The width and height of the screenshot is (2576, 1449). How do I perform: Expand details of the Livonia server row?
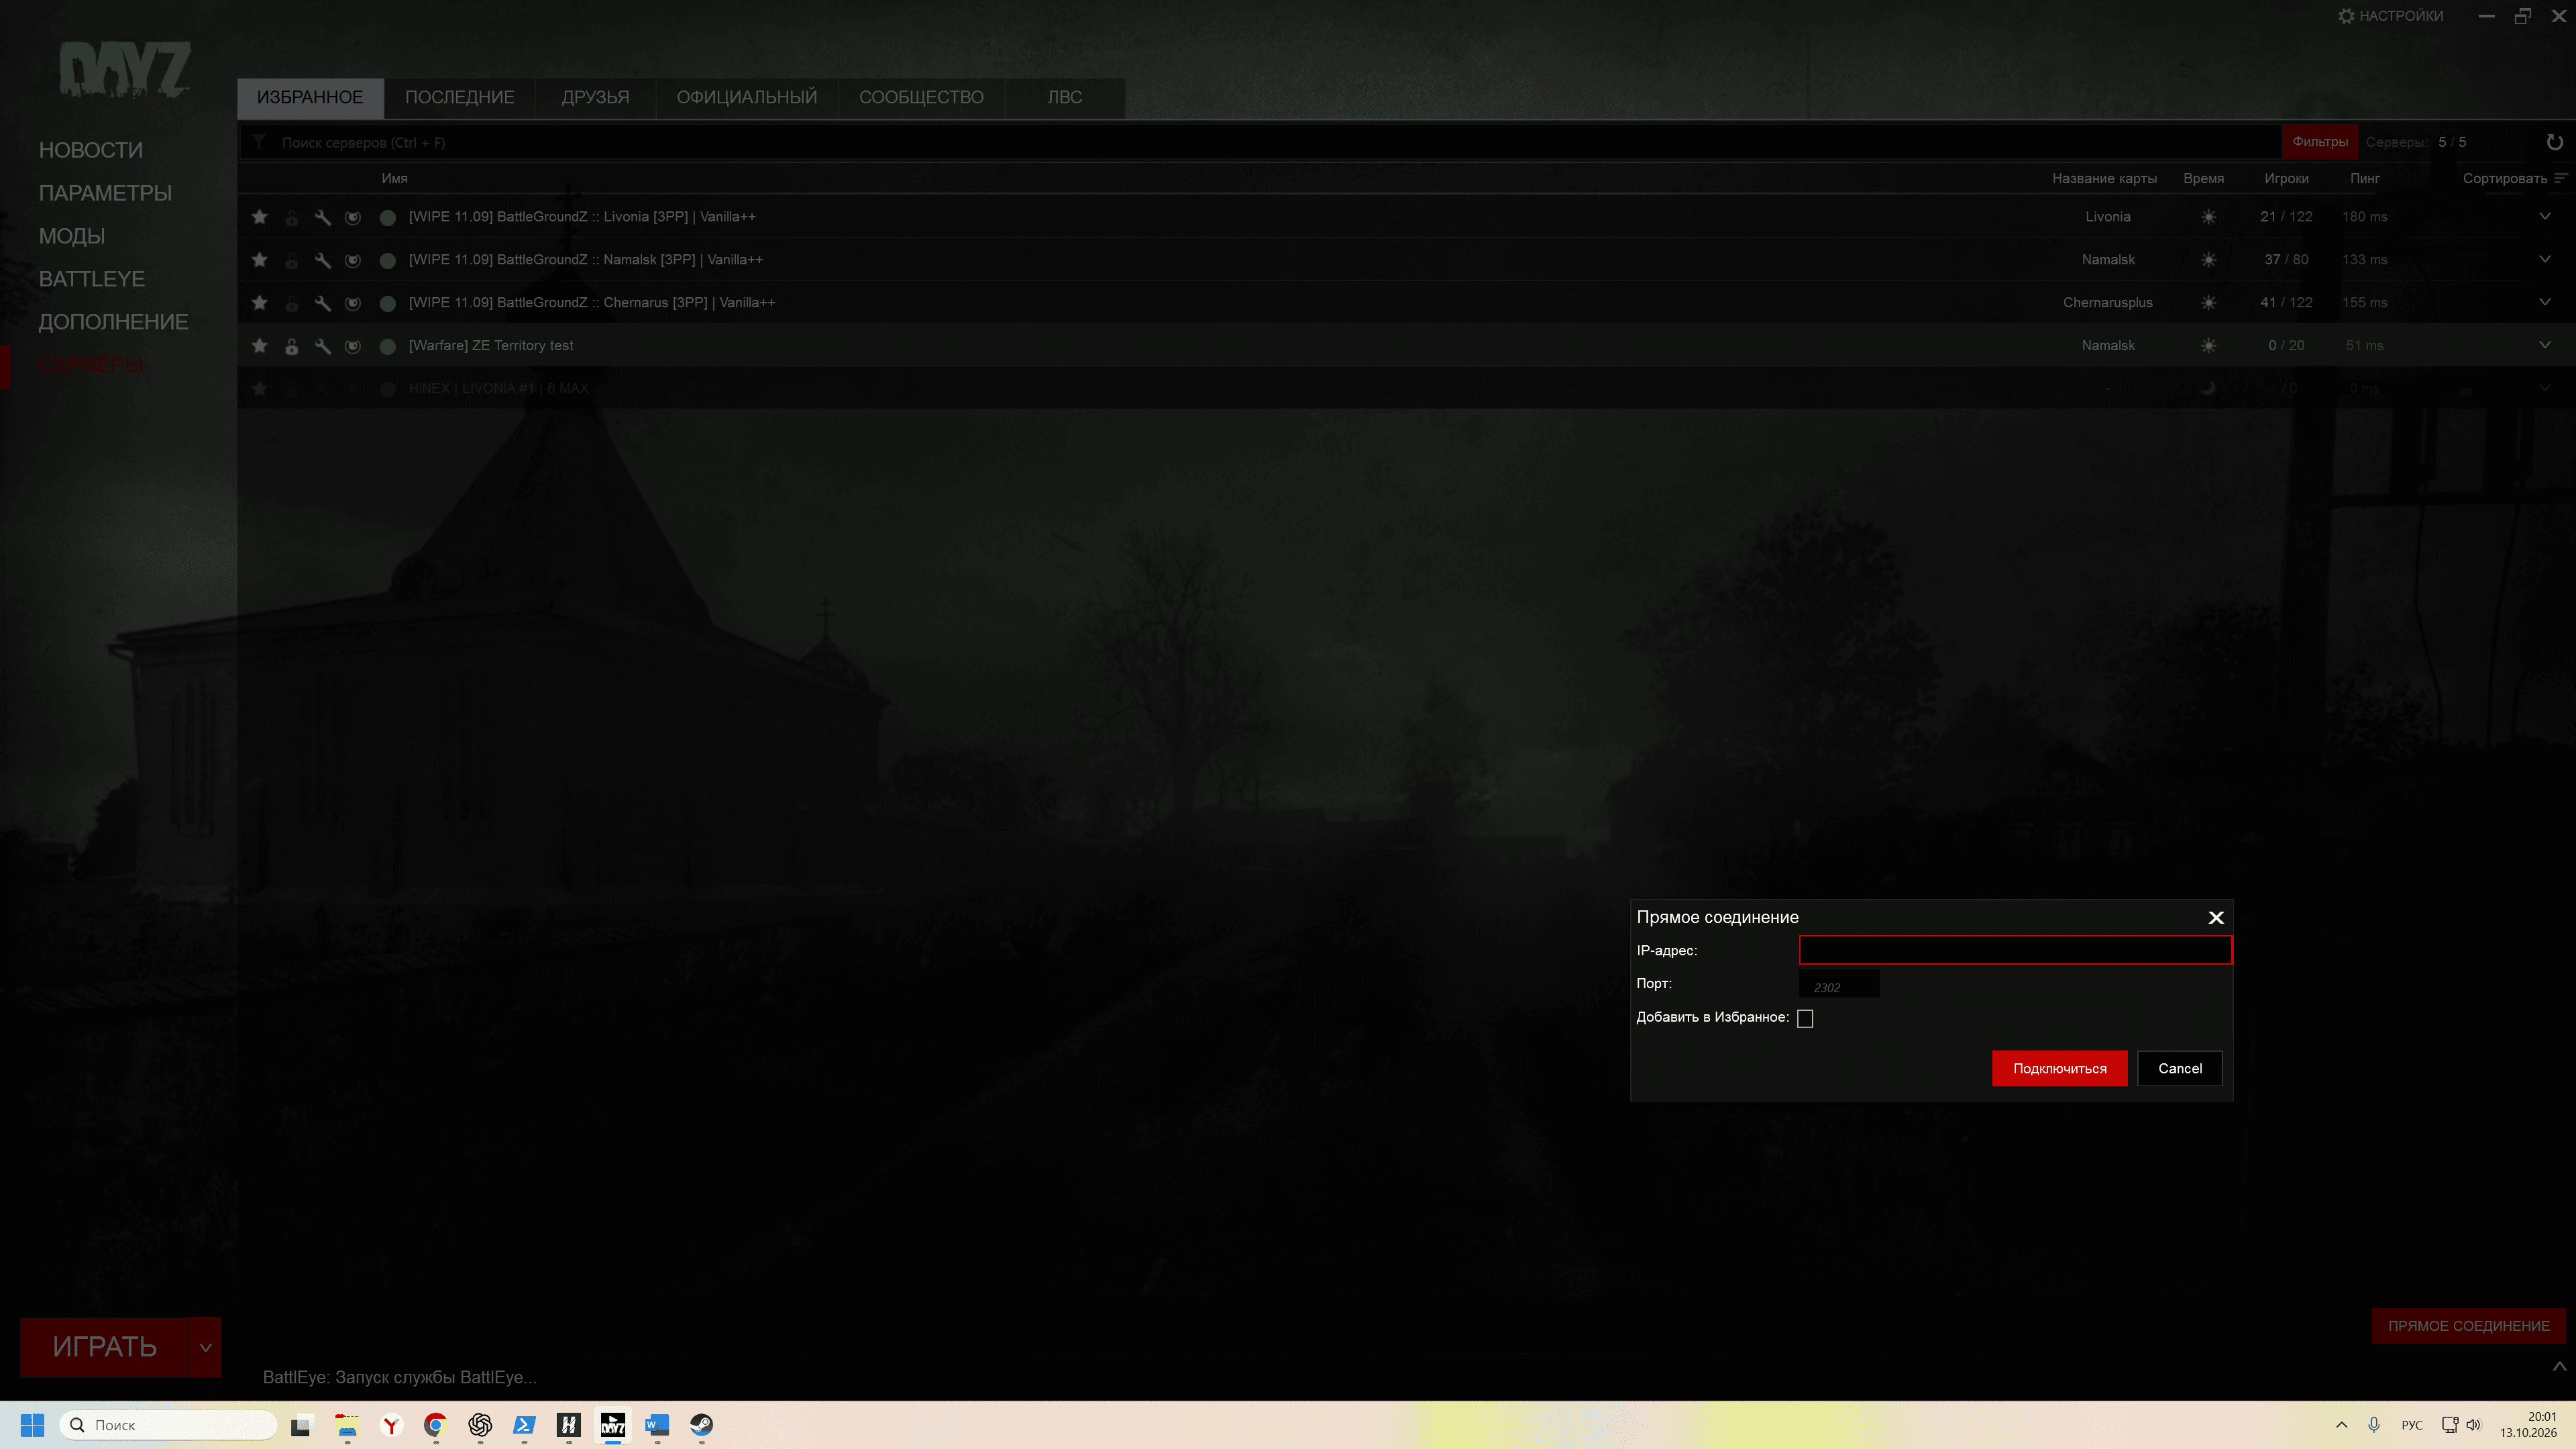[x=2545, y=216]
